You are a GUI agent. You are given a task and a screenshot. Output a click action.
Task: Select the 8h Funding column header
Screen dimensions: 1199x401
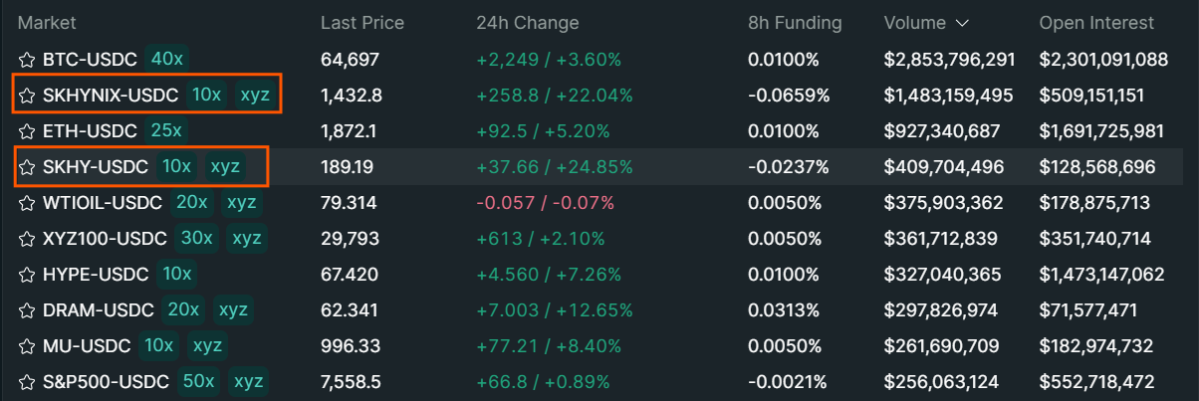pos(794,23)
